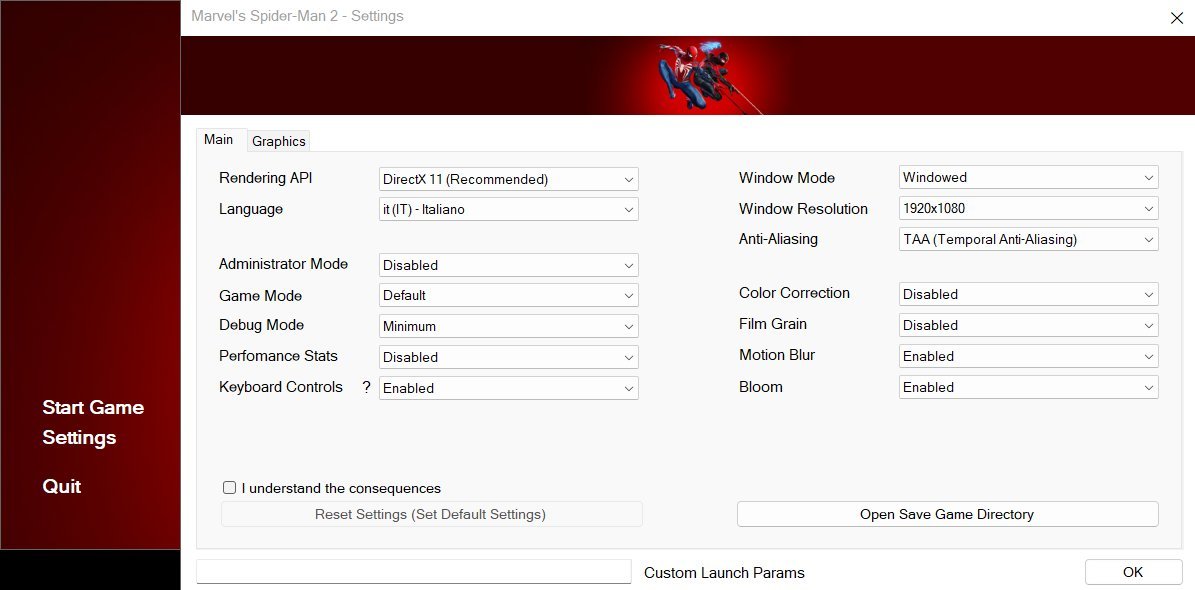Close the settings window with X
The width and height of the screenshot is (1195, 590).
pyautogui.click(x=1176, y=18)
